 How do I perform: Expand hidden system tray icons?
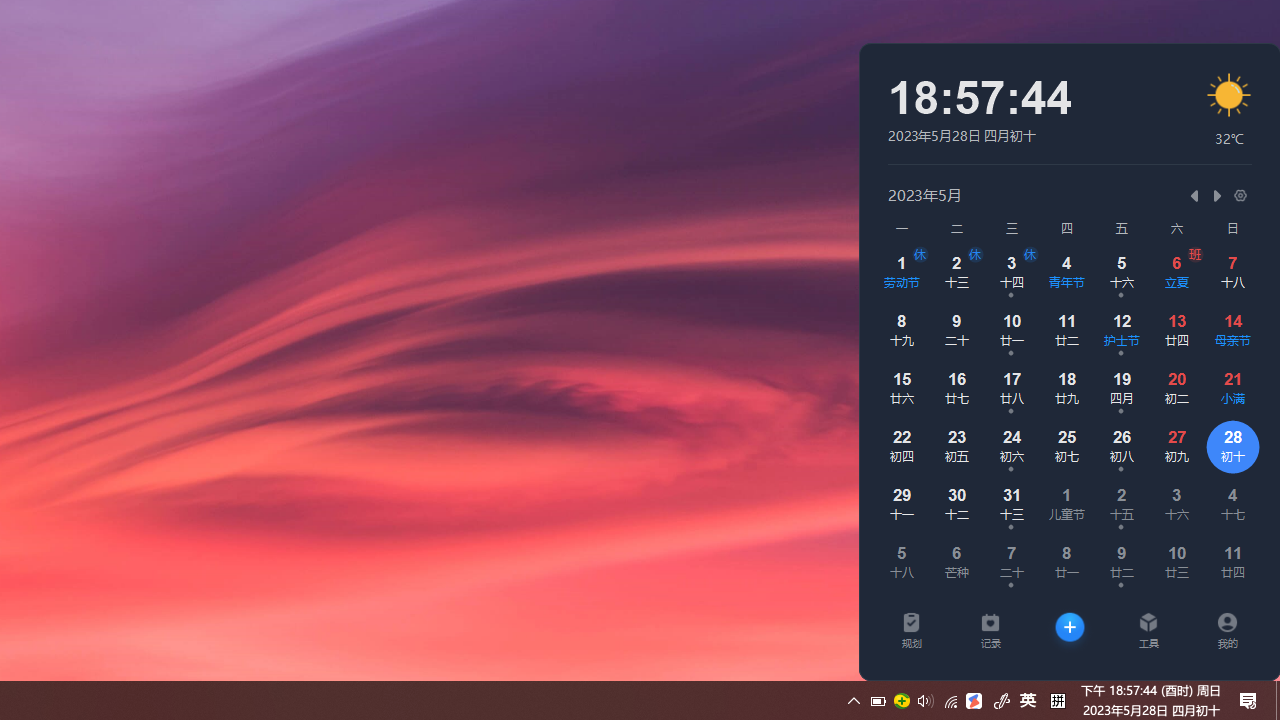[x=853, y=701]
